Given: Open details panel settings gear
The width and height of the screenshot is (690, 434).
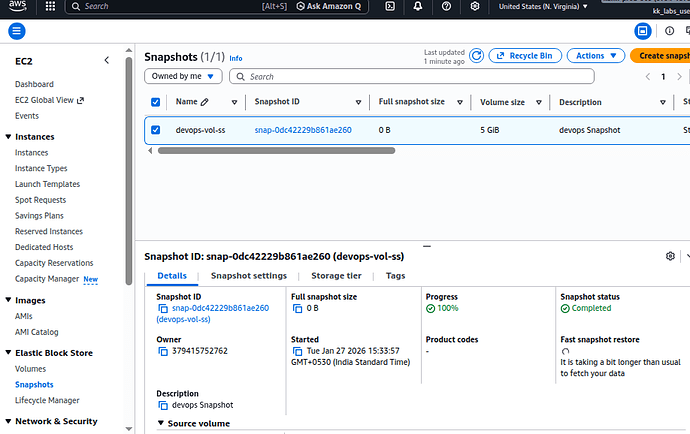Looking at the screenshot, I should [x=670, y=256].
